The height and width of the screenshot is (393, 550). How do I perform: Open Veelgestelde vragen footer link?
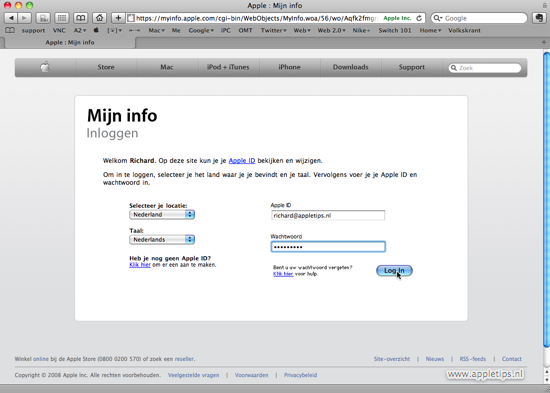pos(194,375)
